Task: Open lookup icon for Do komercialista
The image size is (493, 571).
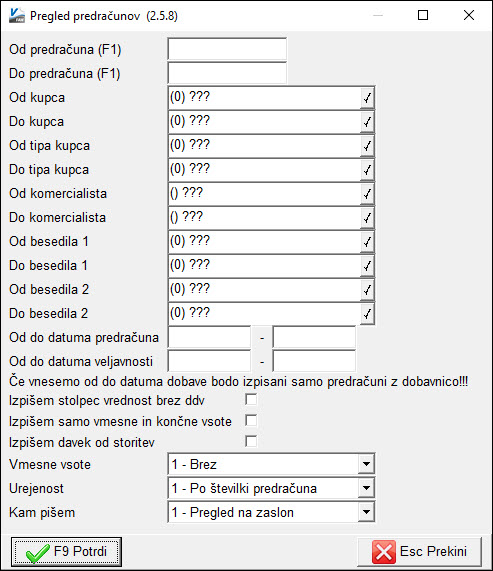Action: coord(367,218)
